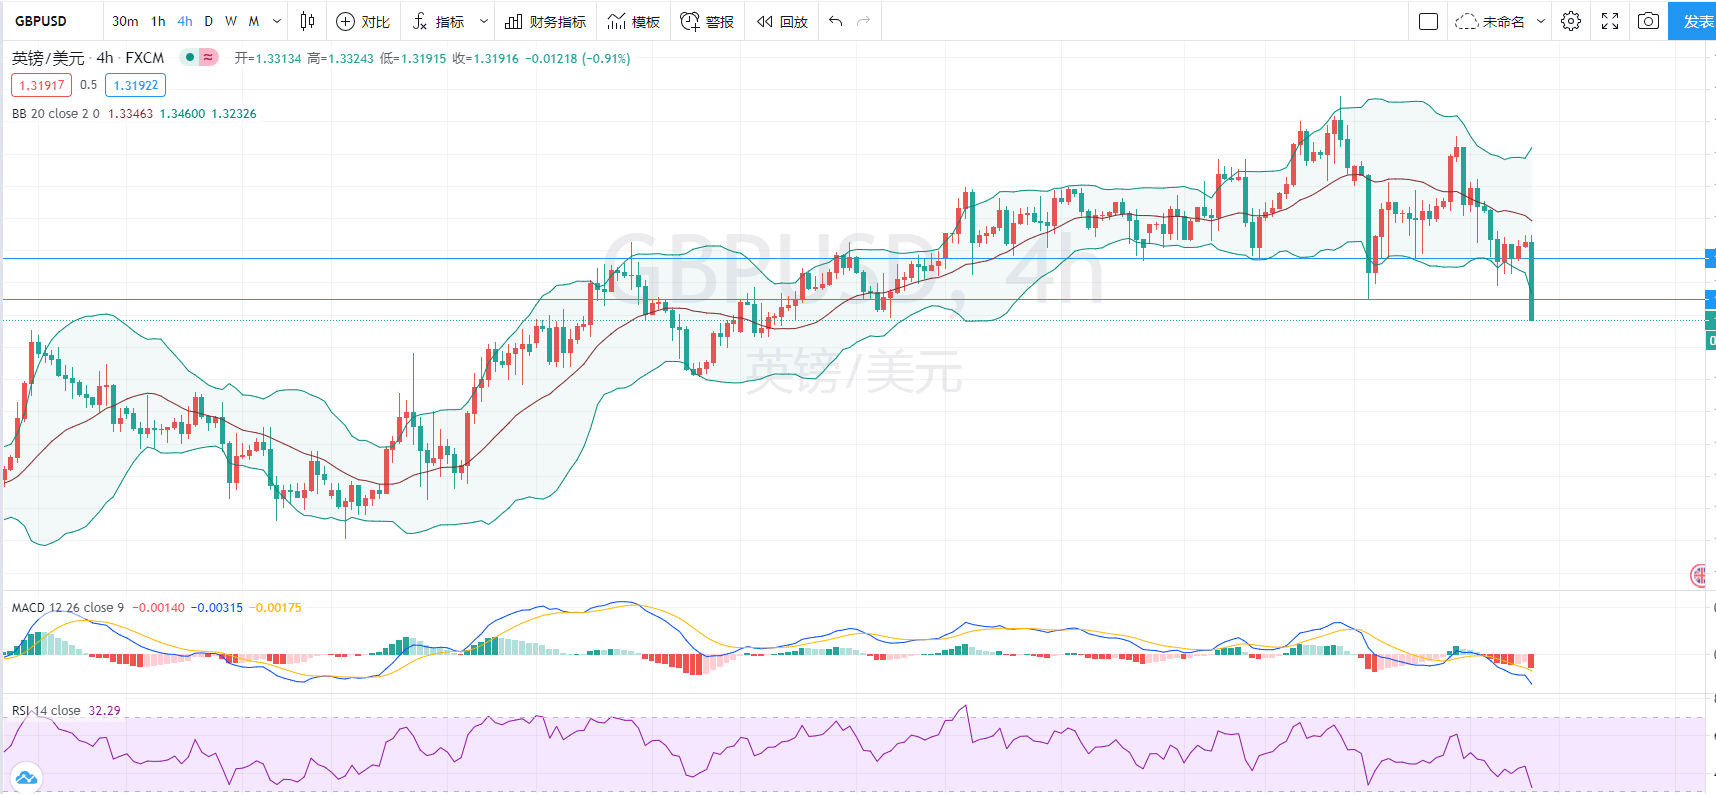The height and width of the screenshot is (794, 1716).
Task: Select the MACD 12 26 close 9 legend
Action: [68, 607]
